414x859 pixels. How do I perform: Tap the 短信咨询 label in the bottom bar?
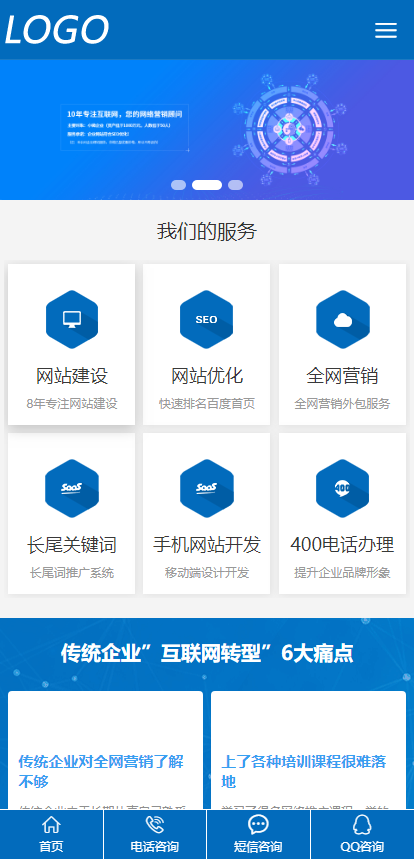pos(258,846)
